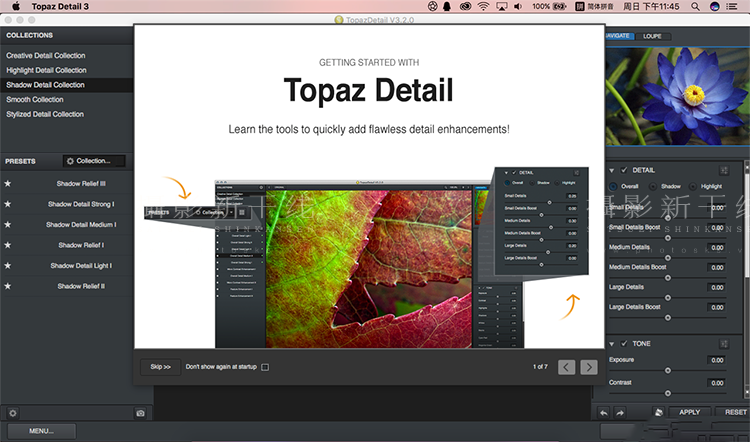Click the previous page arrow in tutorial
This screenshot has height=442, width=750.
pos(566,367)
